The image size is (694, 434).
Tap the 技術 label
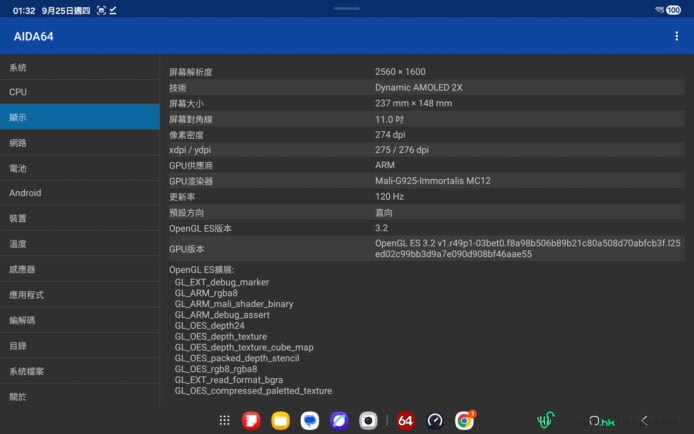tap(177, 88)
